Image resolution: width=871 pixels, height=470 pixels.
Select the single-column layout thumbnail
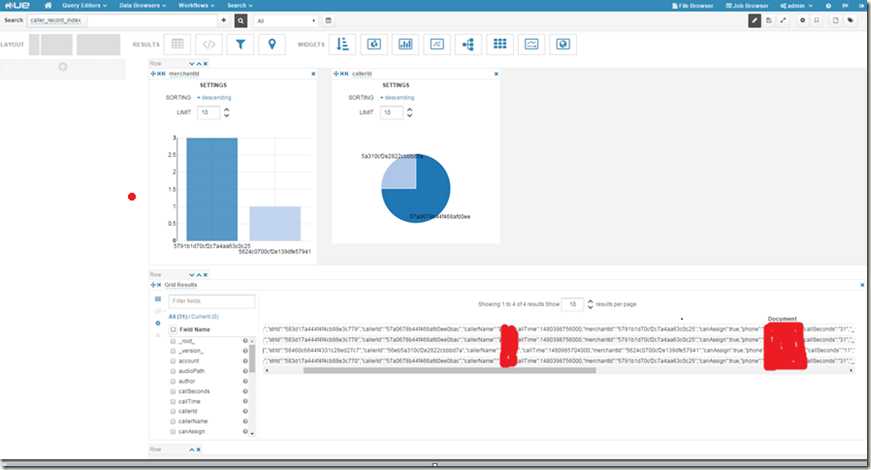98,44
